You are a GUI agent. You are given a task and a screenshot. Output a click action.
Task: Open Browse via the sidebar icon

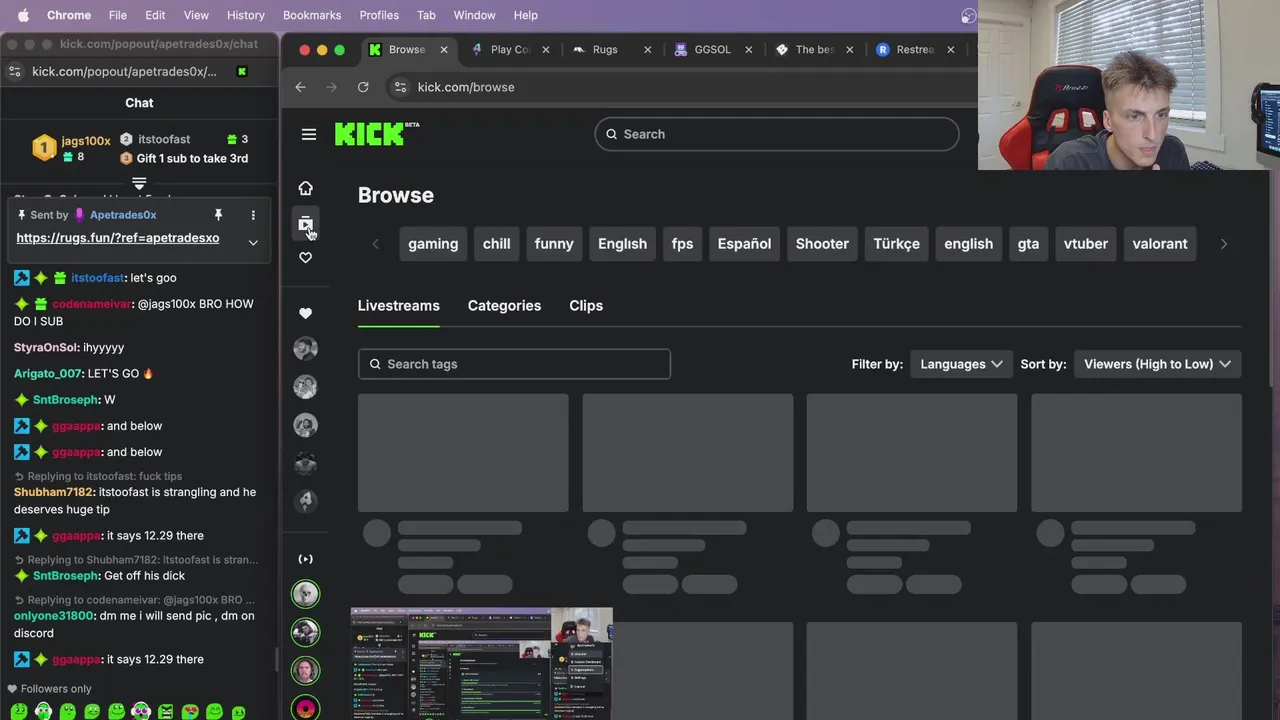coord(305,224)
